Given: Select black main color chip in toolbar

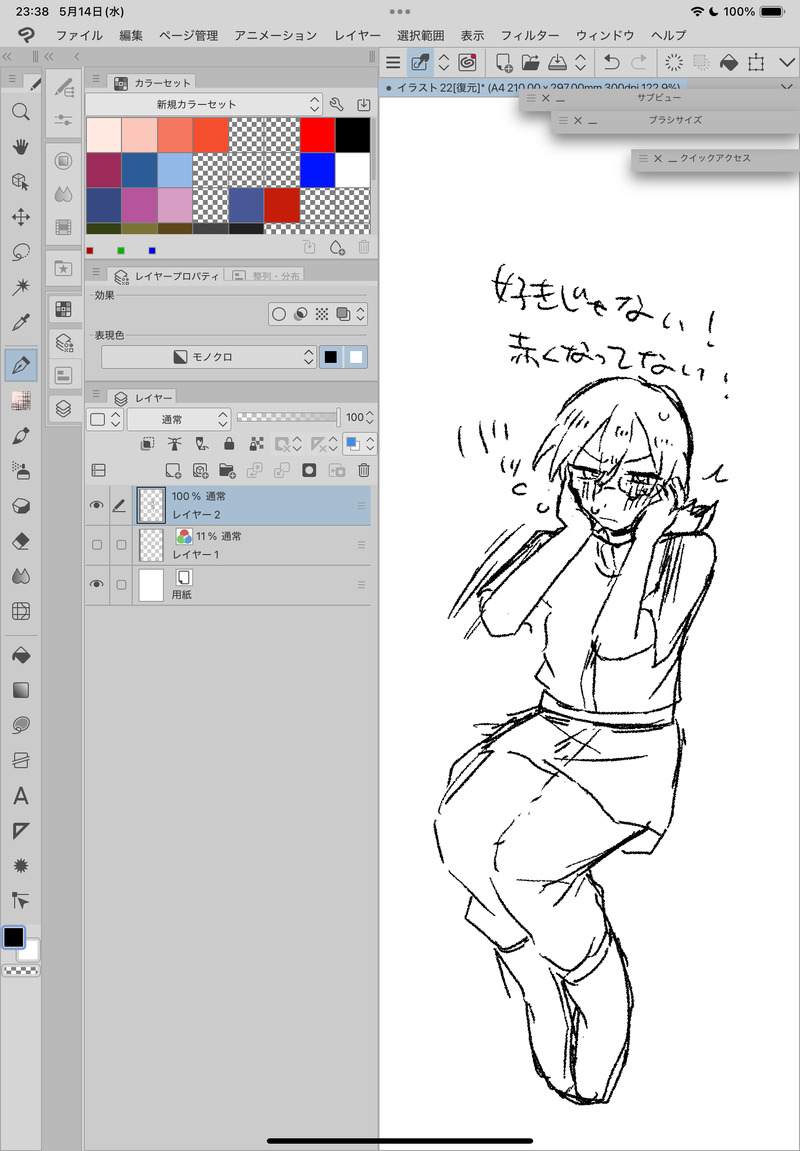Looking at the screenshot, I should point(13,937).
